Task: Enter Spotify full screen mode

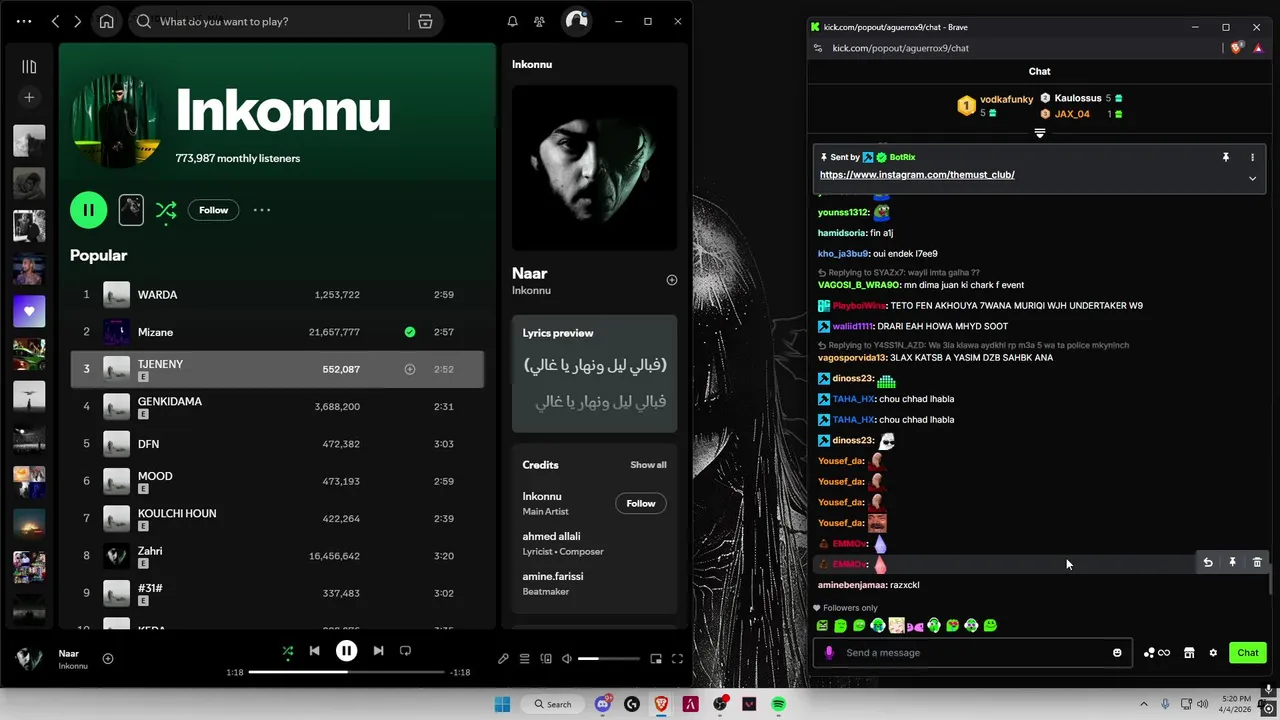Action: click(x=677, y=658)
